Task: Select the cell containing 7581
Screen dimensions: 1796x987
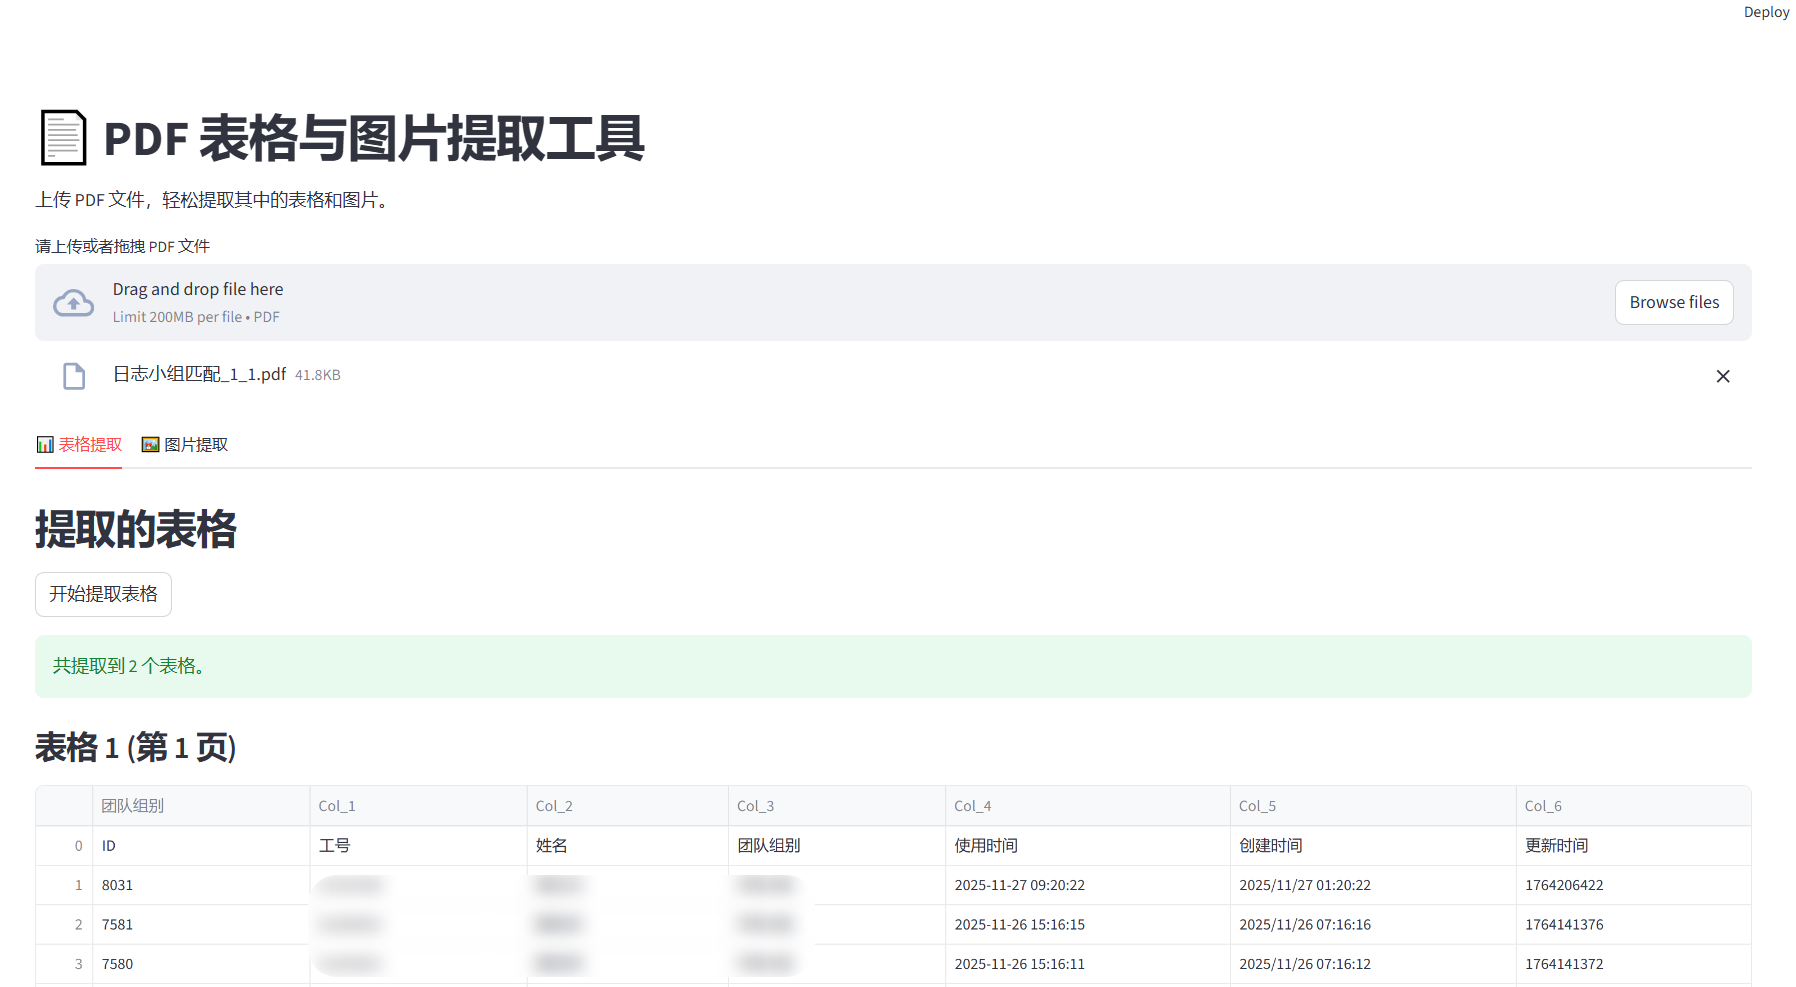Action: 118,924
